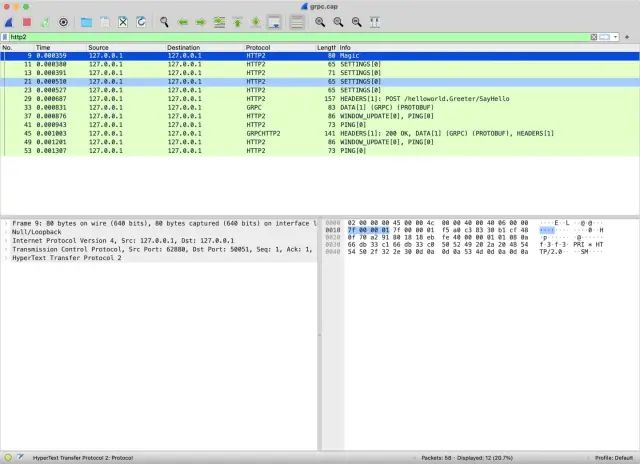Close this capture file icon
The height and width of the screenshot is (464, 640).
[123, 22]
